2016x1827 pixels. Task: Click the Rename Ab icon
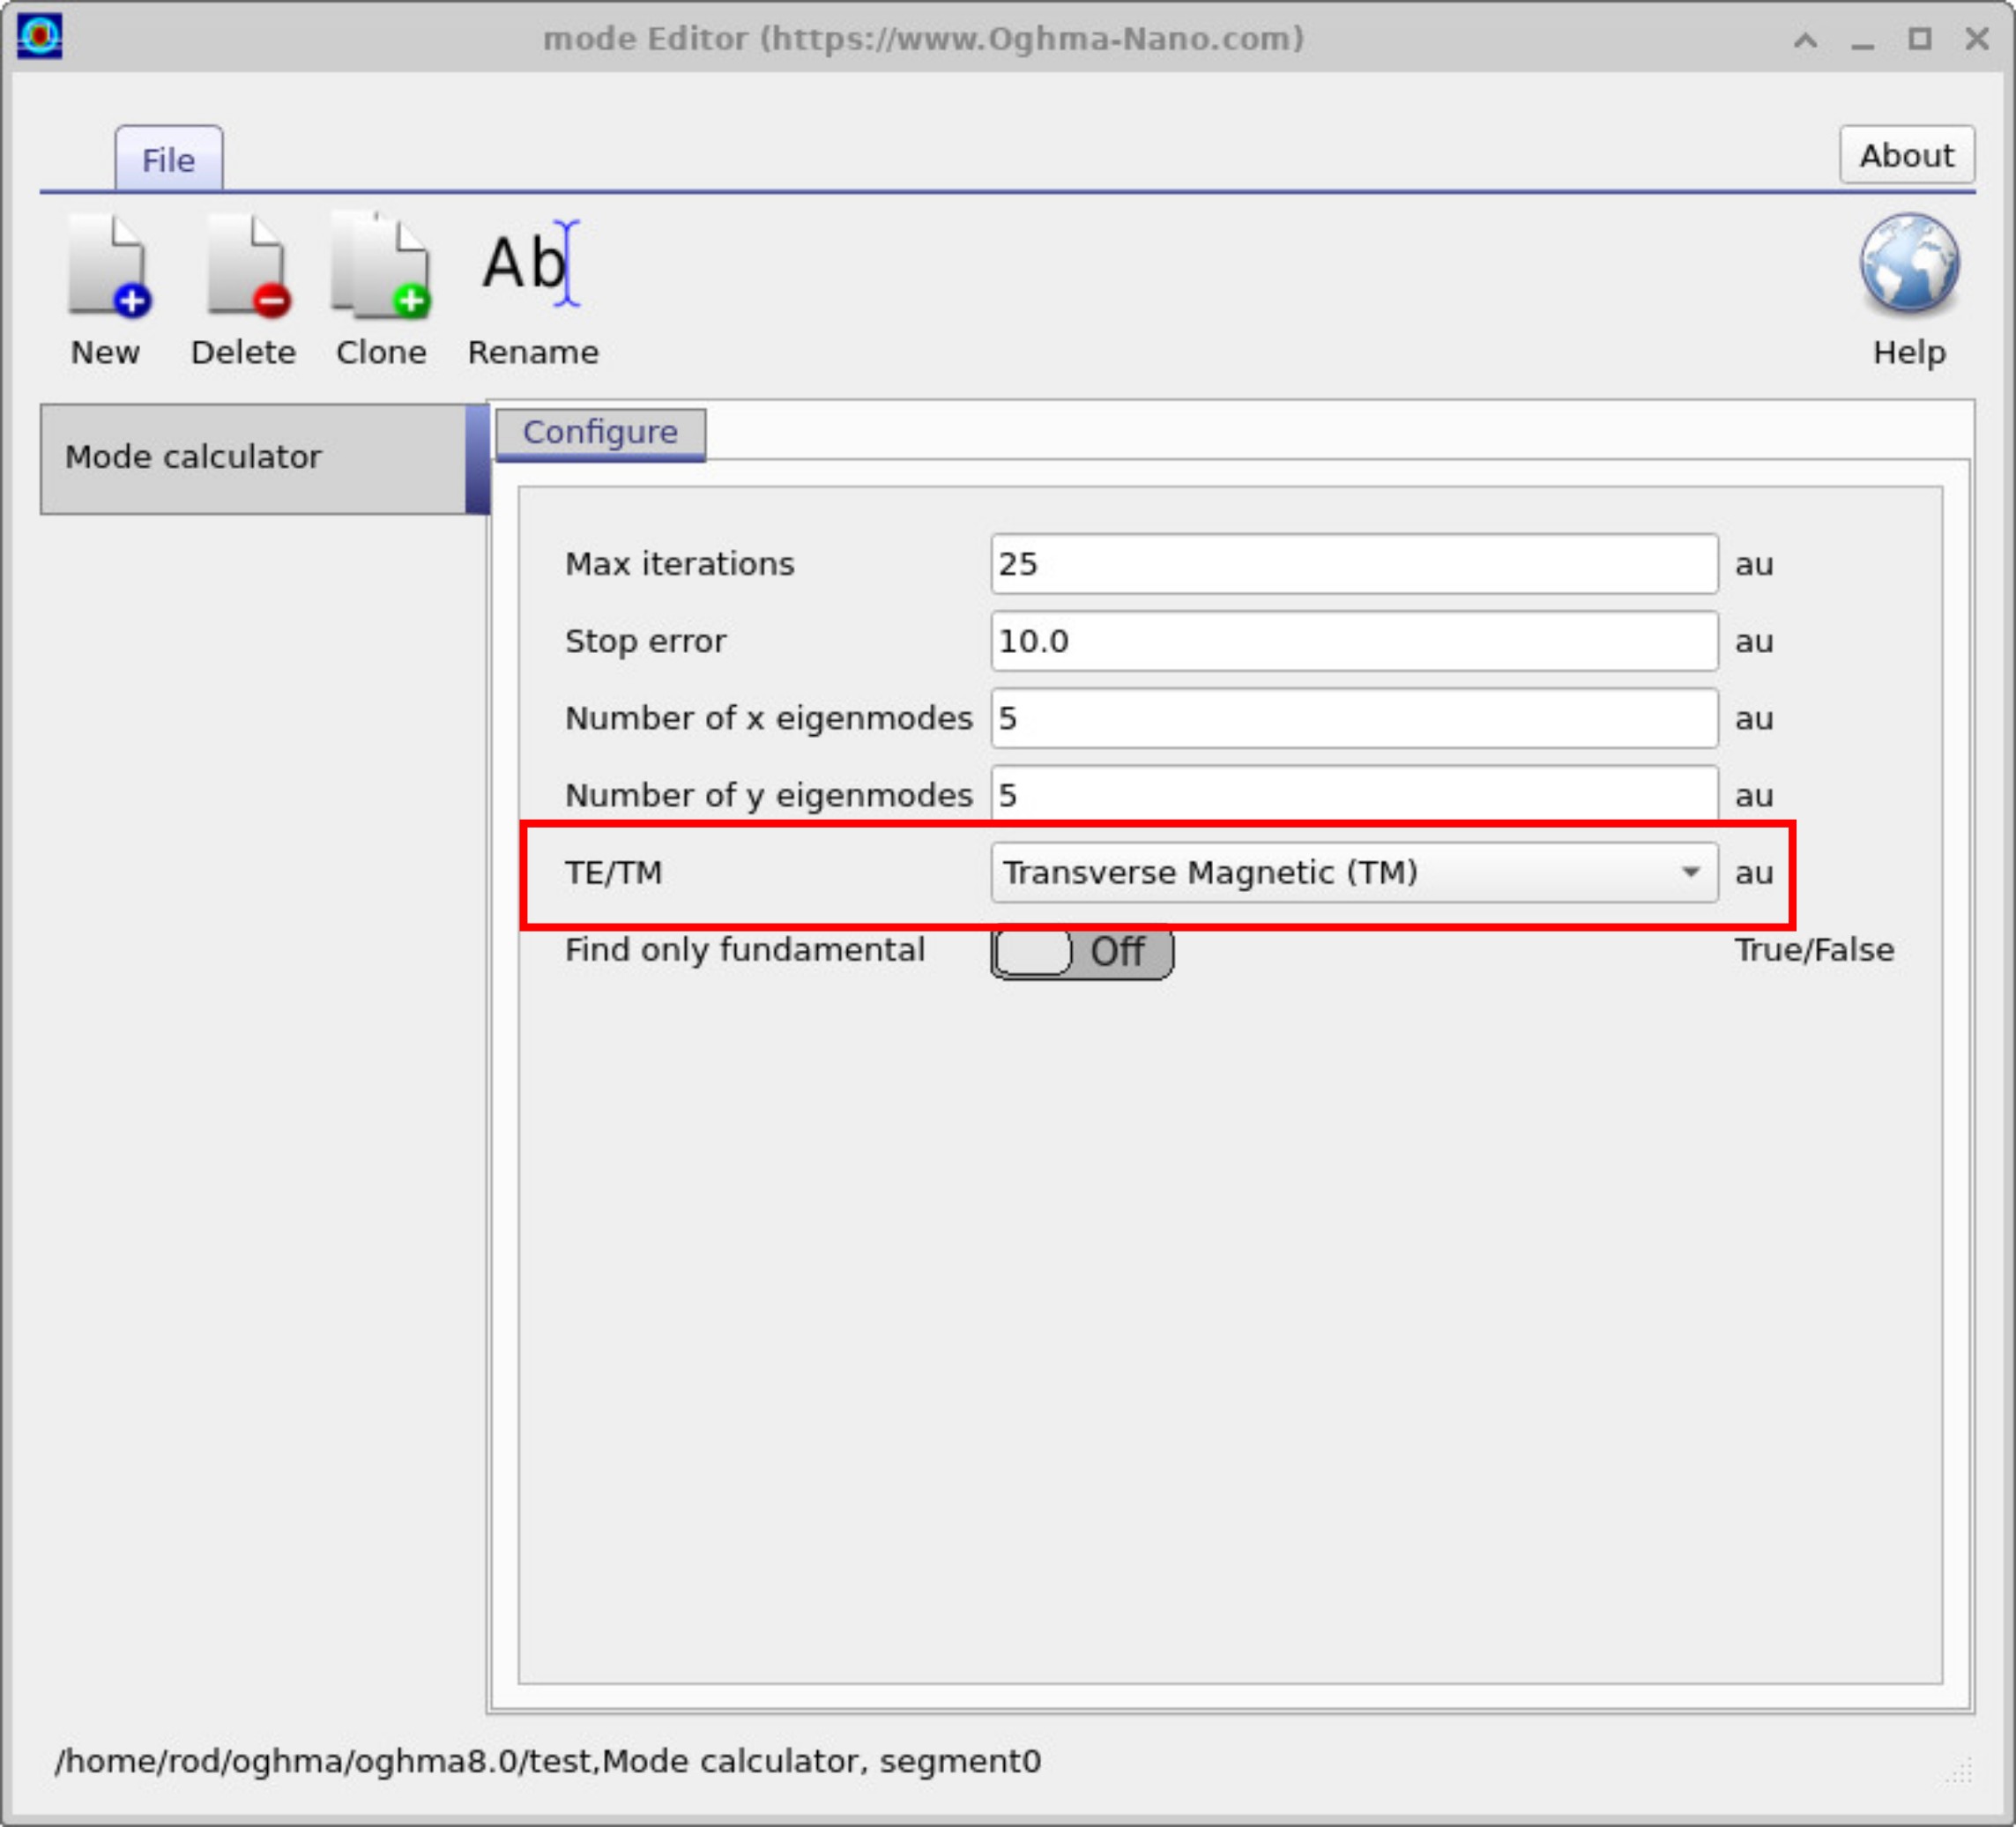tap(531, 266)
